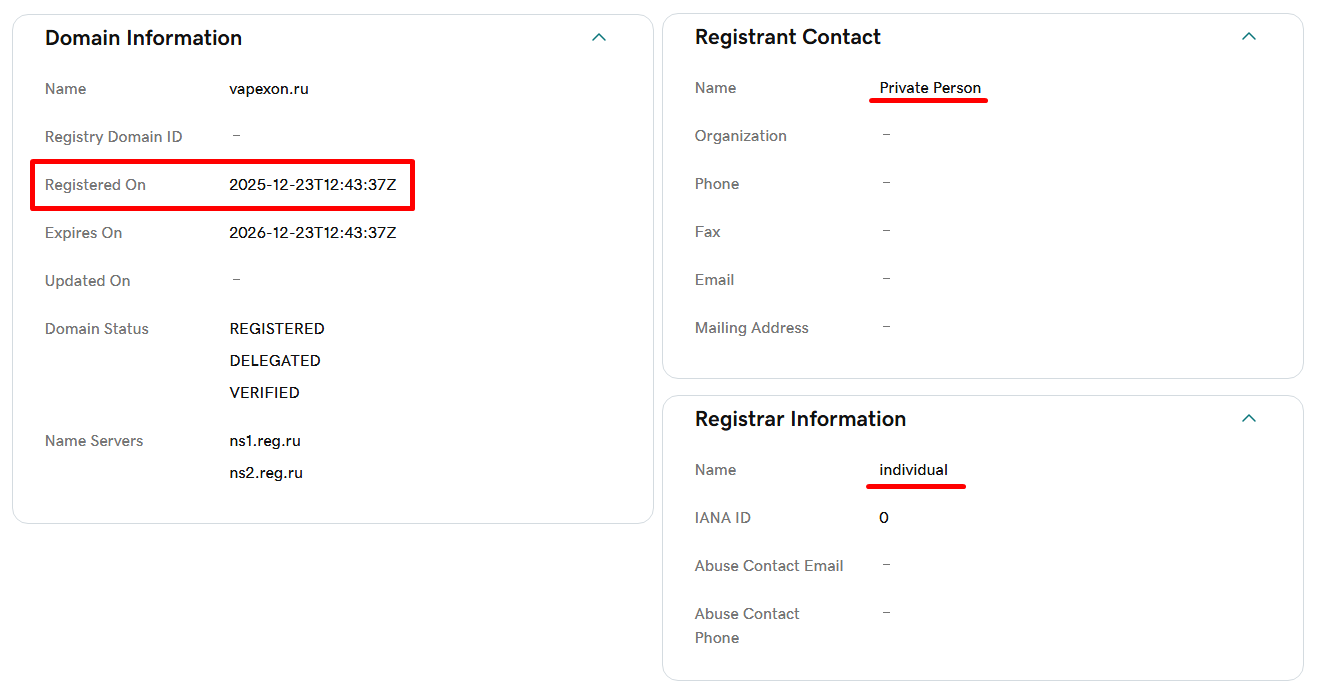Collapse the Registrar Information section chevron
The width and height of the screenshot is (1318, 688).
pos(1248,419)
